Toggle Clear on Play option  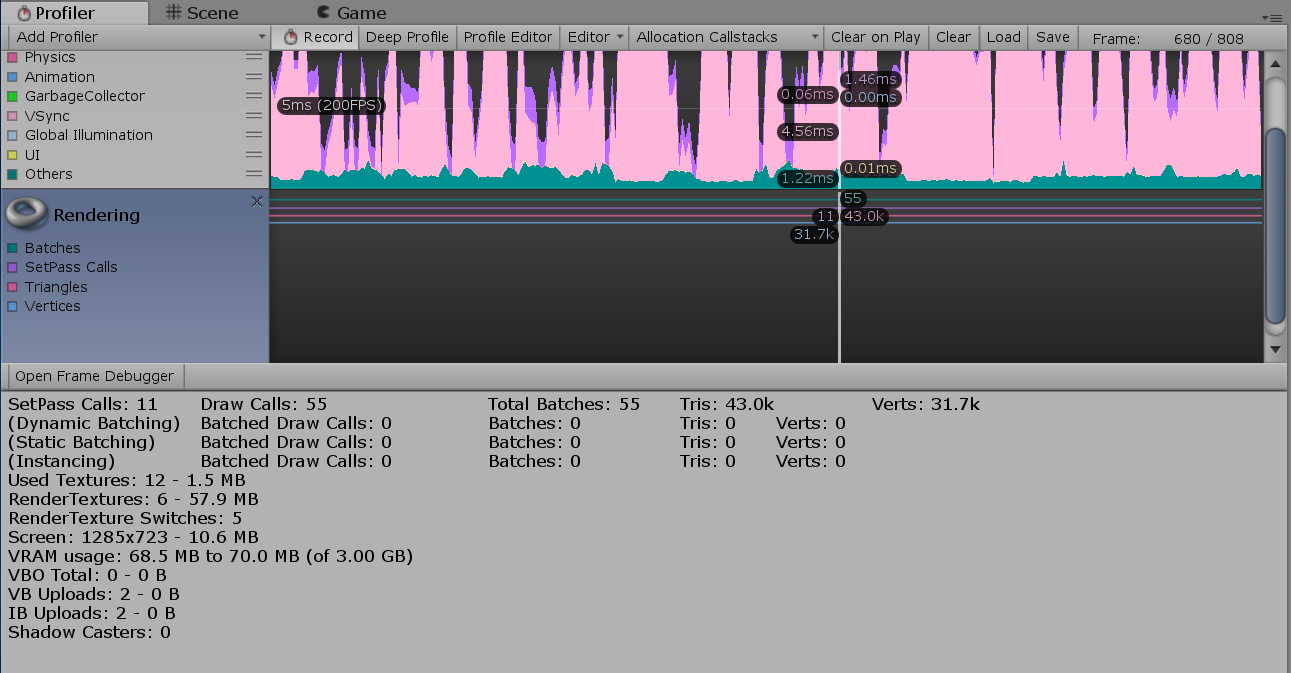[x=875, y=37]
